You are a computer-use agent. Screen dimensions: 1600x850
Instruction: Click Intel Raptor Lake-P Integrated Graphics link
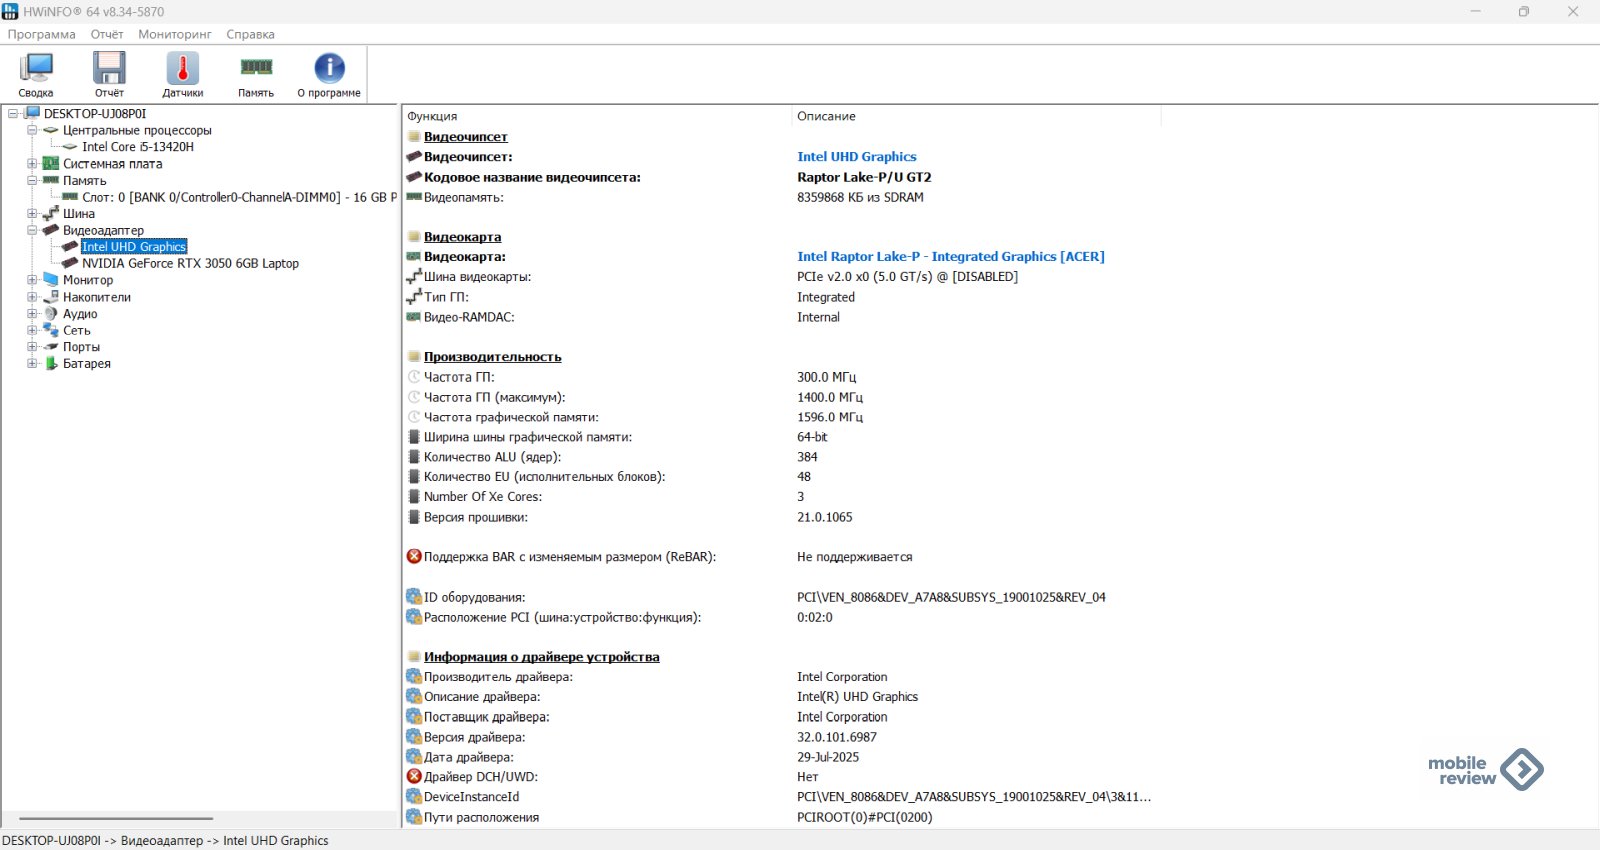[x=950, y=257]
